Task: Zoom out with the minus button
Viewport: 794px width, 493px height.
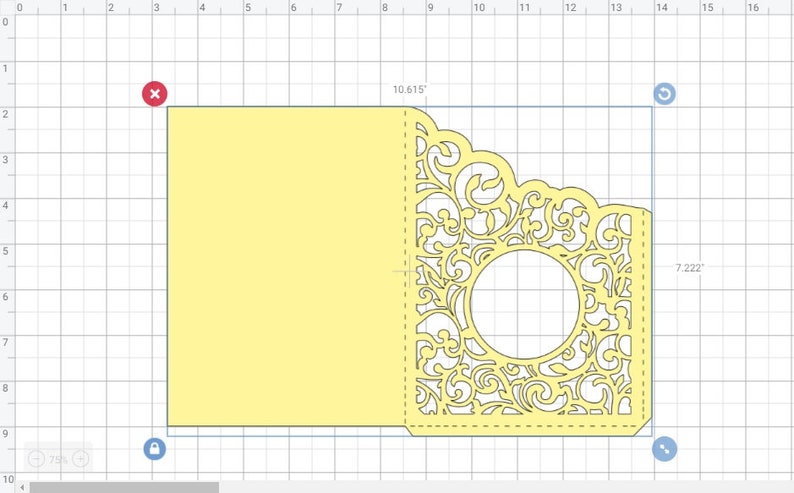Action: click(36, 459)
